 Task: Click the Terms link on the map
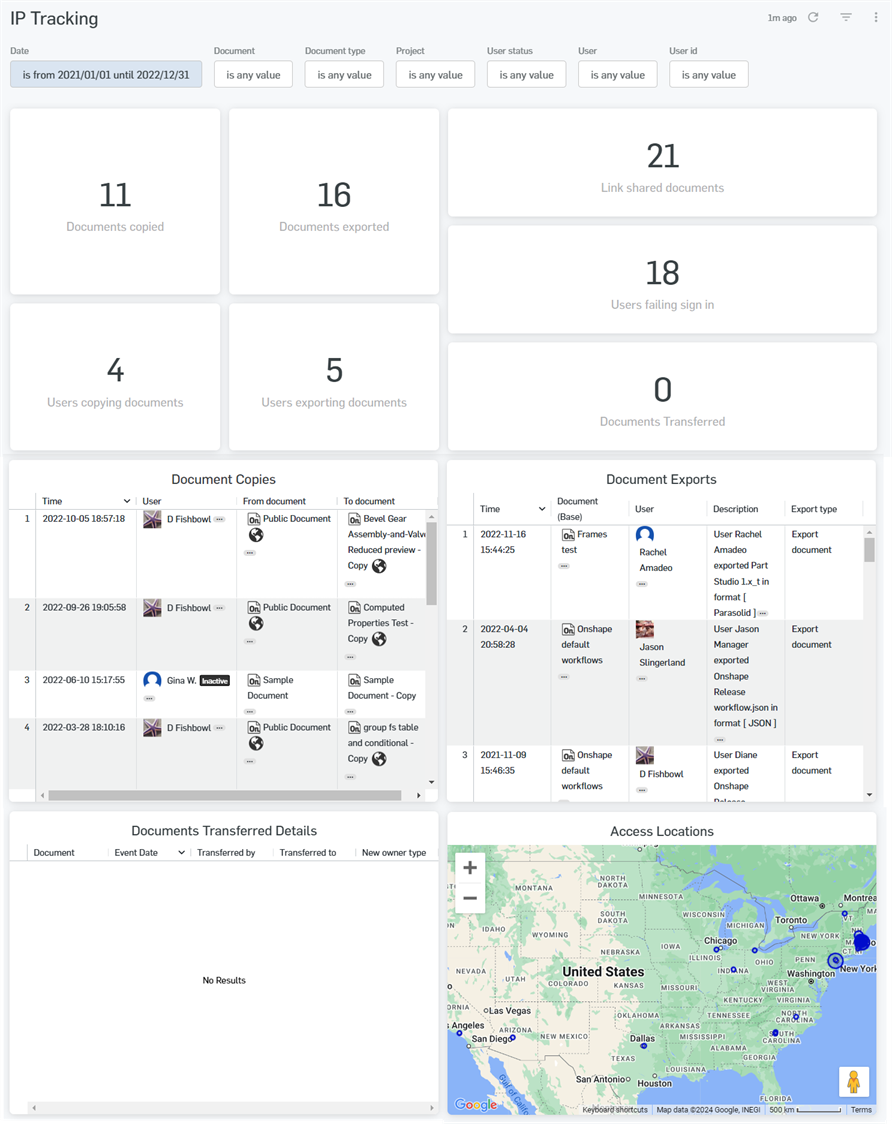pos(860,1109)
